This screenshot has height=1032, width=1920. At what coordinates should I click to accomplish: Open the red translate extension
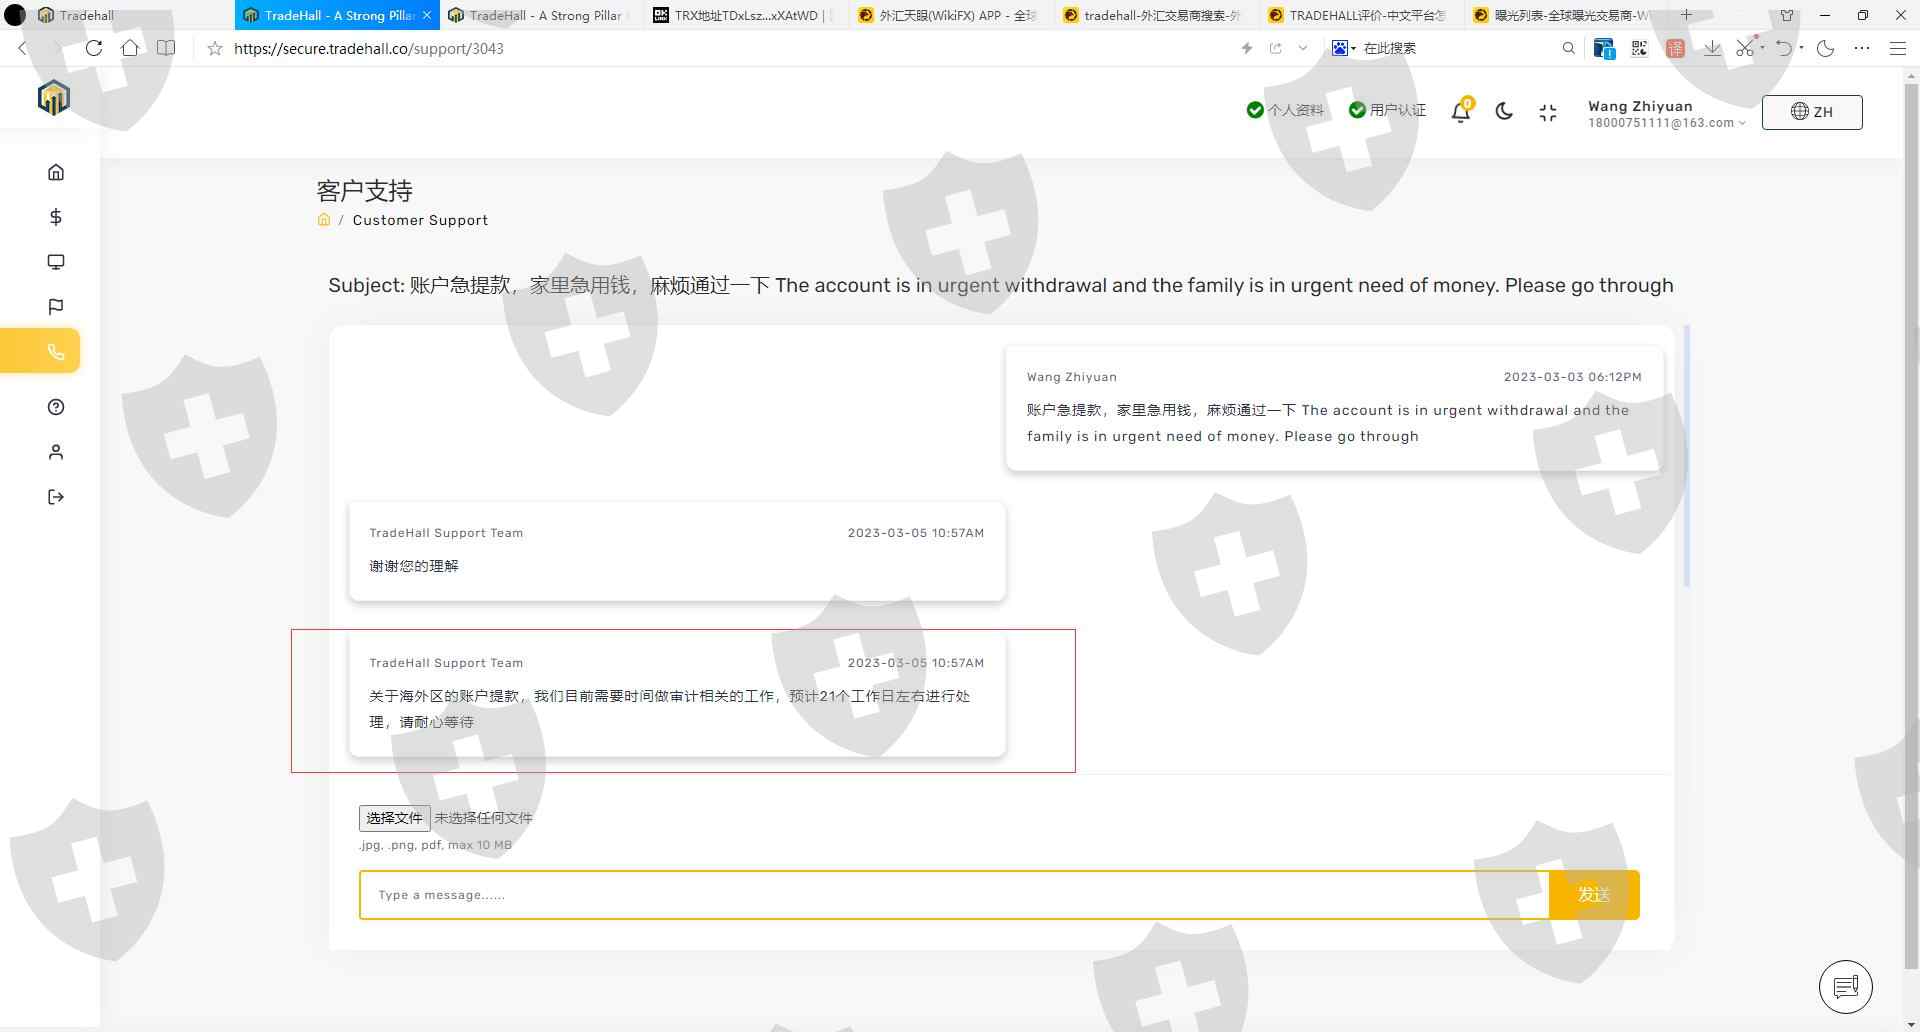coord(1676,48)
